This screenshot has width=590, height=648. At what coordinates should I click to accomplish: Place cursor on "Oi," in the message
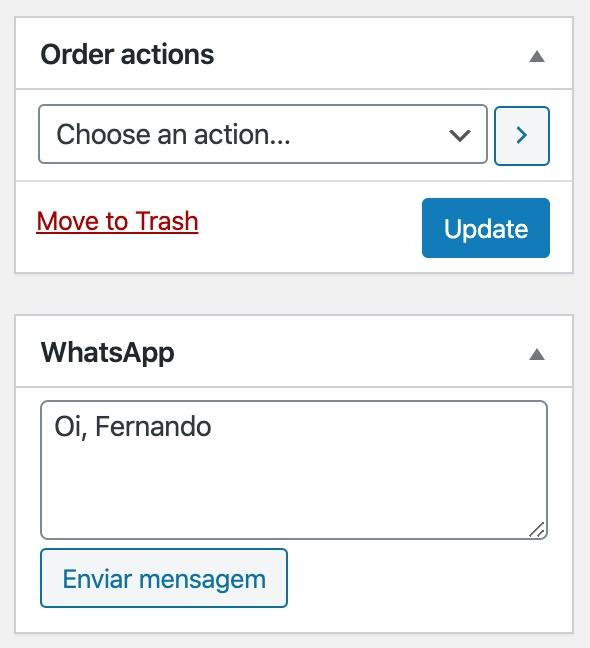click(x=71, y=427)
